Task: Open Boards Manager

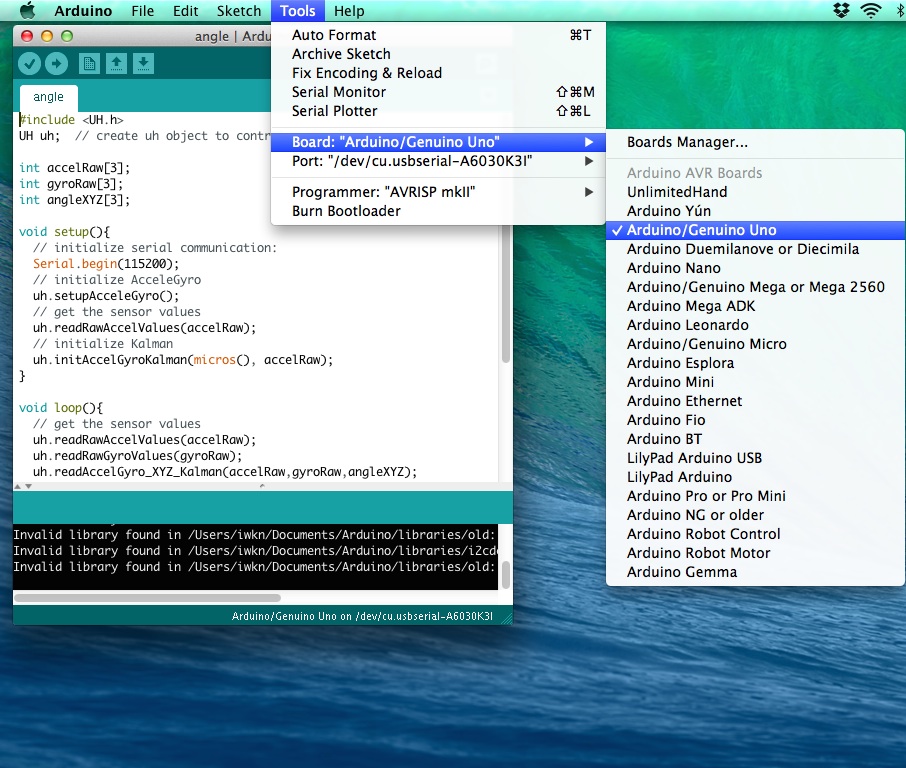Action: tap(755, 142)
